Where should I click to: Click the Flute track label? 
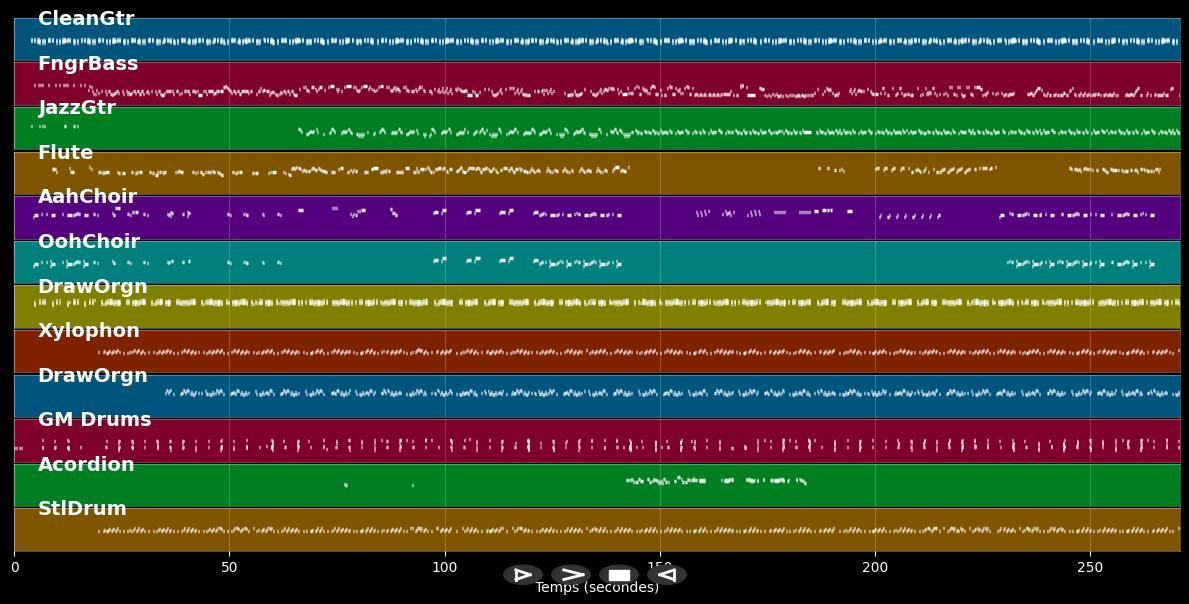tap(65, 153)
